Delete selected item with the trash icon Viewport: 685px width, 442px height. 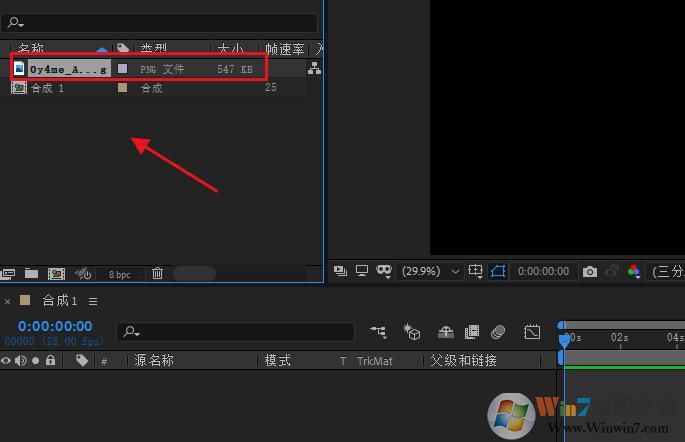coord(157,273)
